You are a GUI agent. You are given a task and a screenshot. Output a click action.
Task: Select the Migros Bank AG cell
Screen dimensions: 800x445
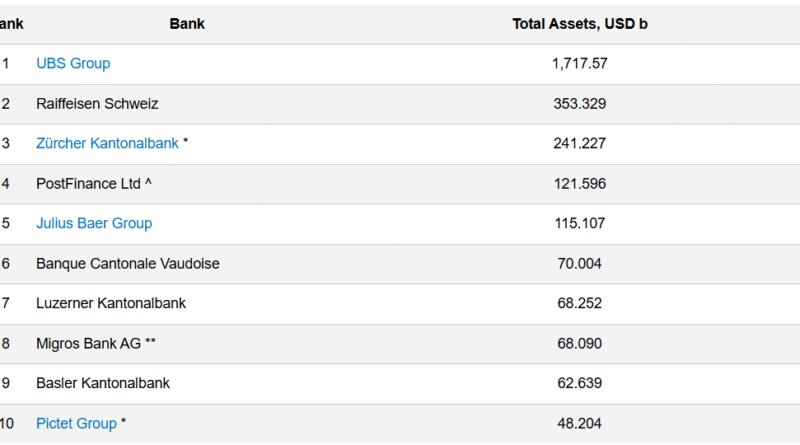click(88, 343)
